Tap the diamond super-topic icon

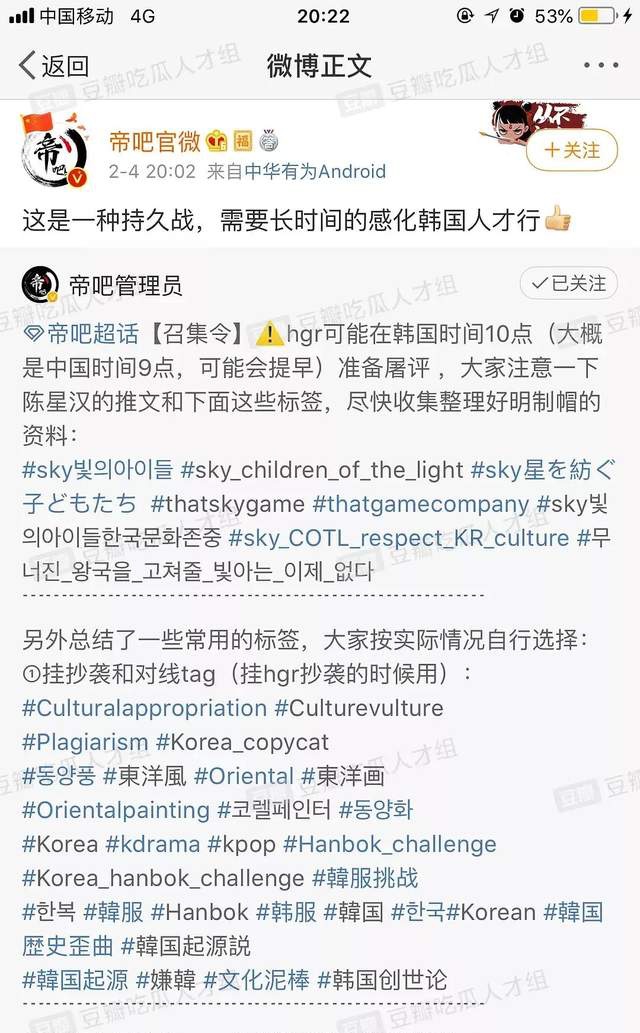coord(33,334)
